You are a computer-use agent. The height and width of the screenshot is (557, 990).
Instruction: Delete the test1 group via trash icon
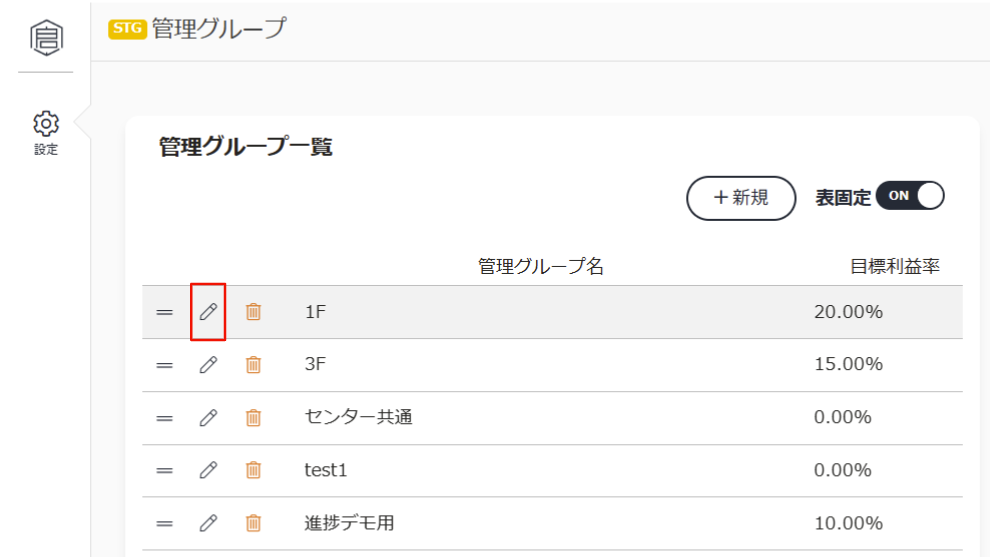click(253, 470)
